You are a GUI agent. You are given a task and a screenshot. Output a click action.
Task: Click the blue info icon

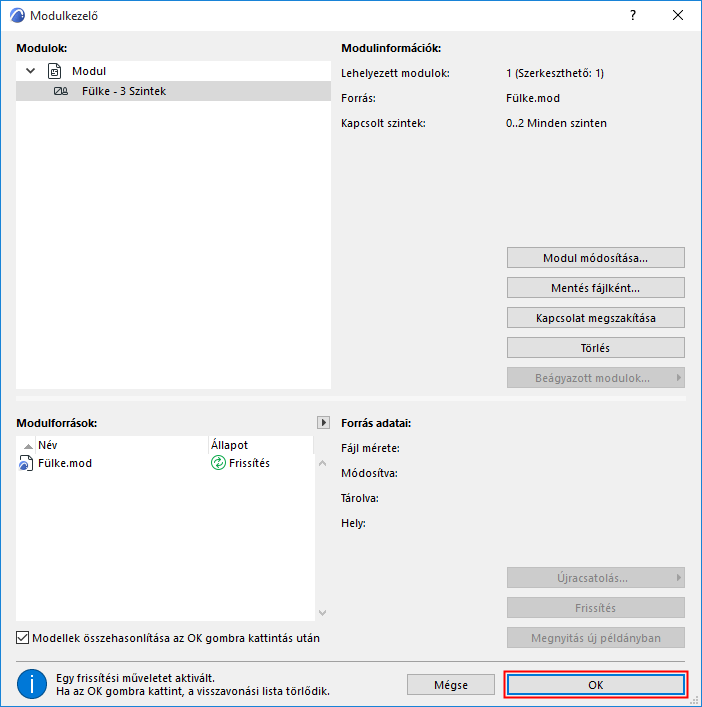click(x=32, y=684)
